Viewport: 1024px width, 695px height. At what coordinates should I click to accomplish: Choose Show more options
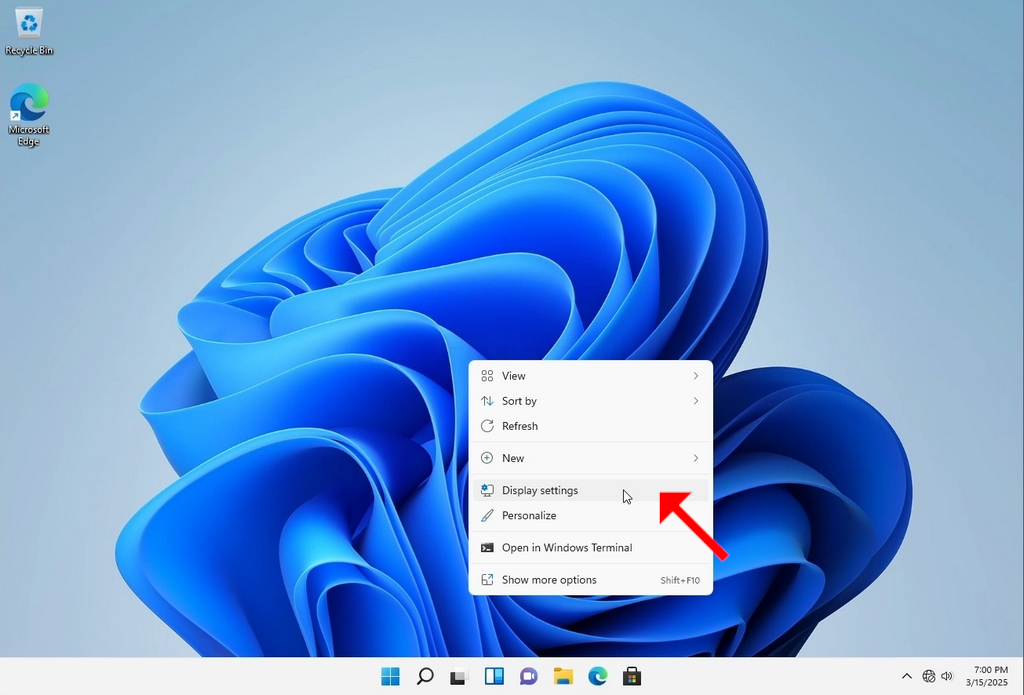[590, 579]
